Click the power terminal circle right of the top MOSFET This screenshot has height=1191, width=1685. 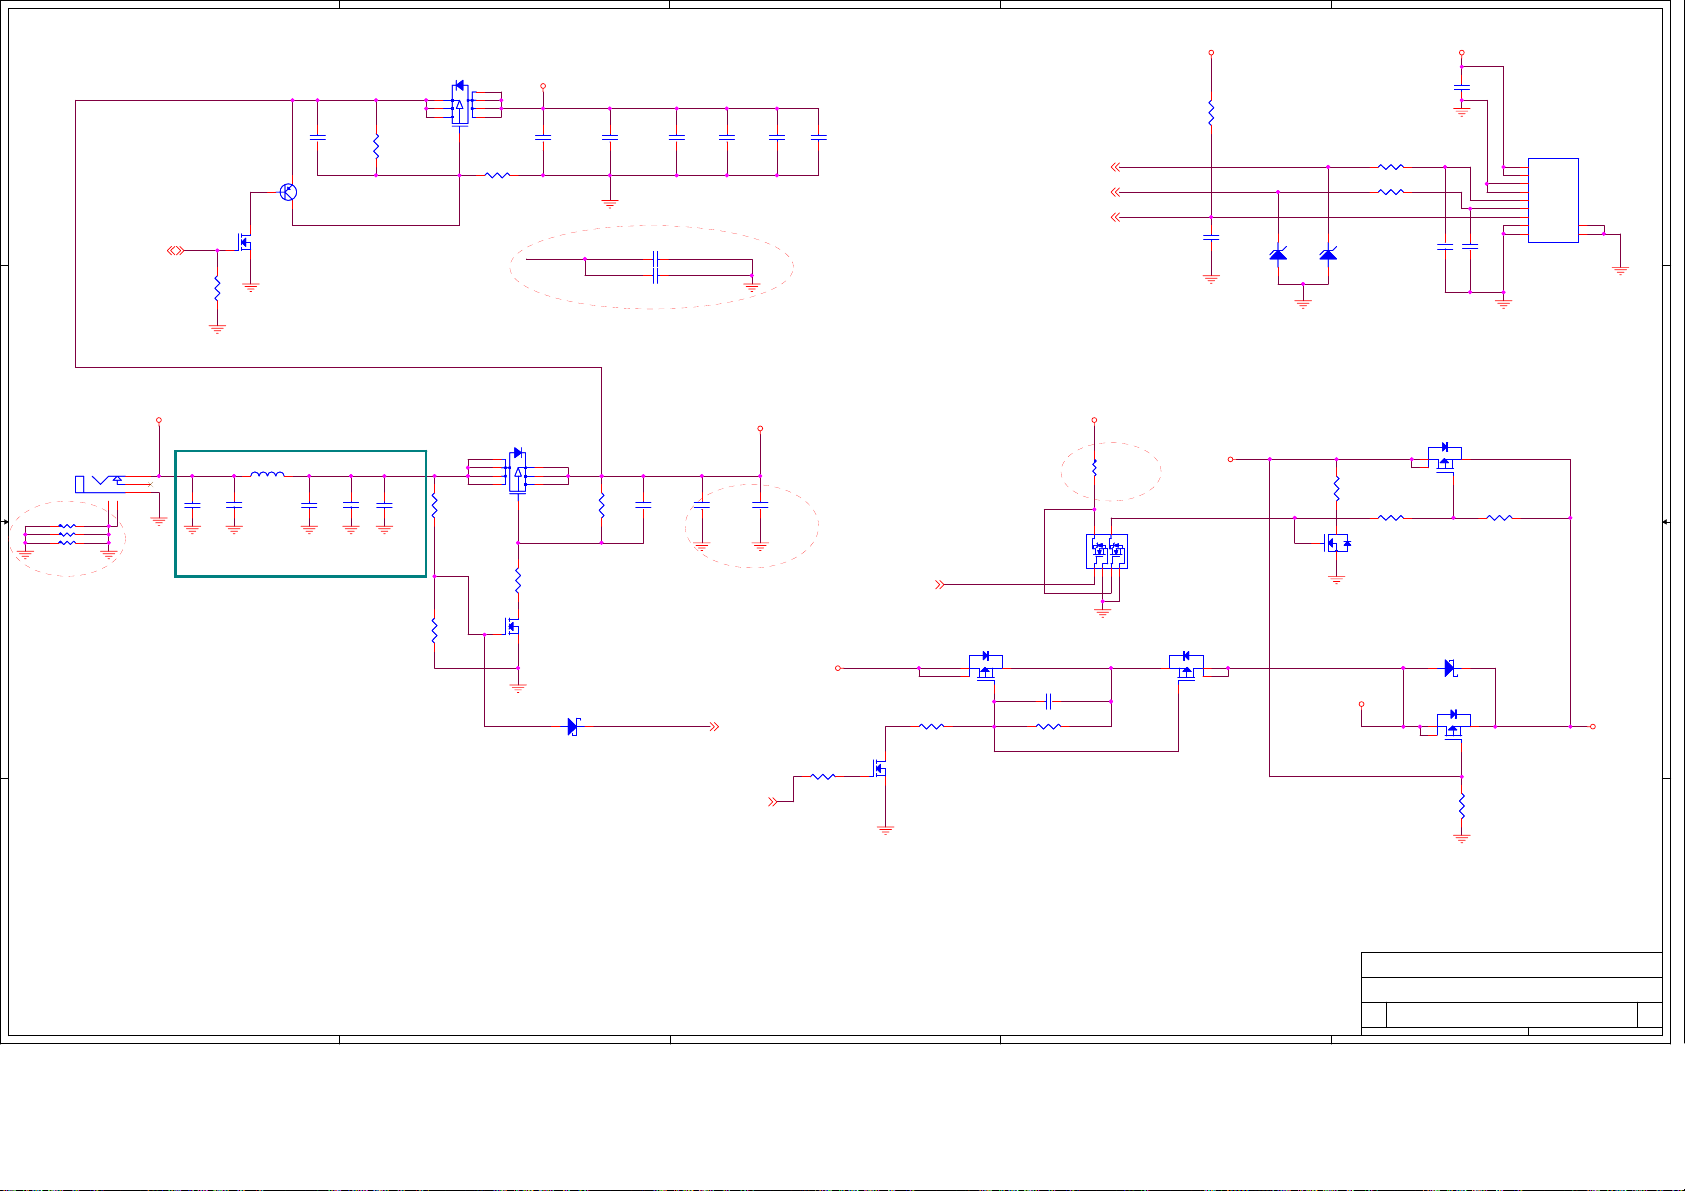(x=543, y=86)
